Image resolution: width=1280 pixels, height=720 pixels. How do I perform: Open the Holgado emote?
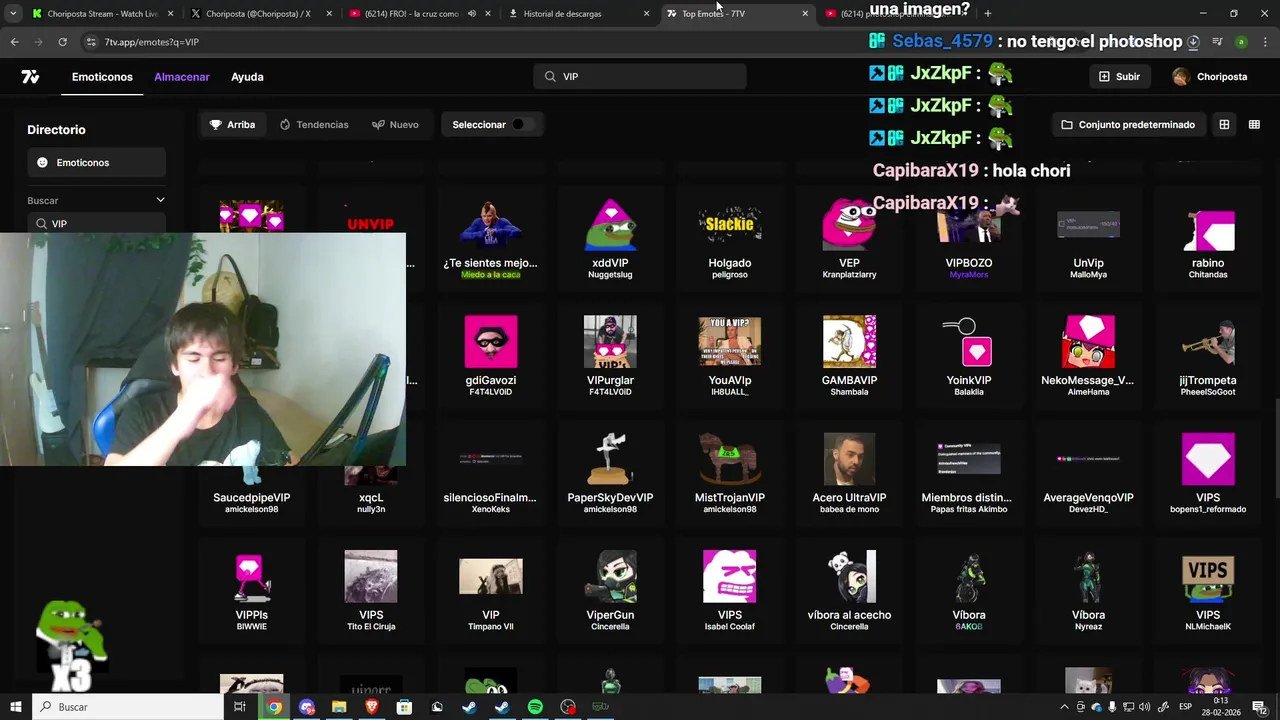point(730,240)
